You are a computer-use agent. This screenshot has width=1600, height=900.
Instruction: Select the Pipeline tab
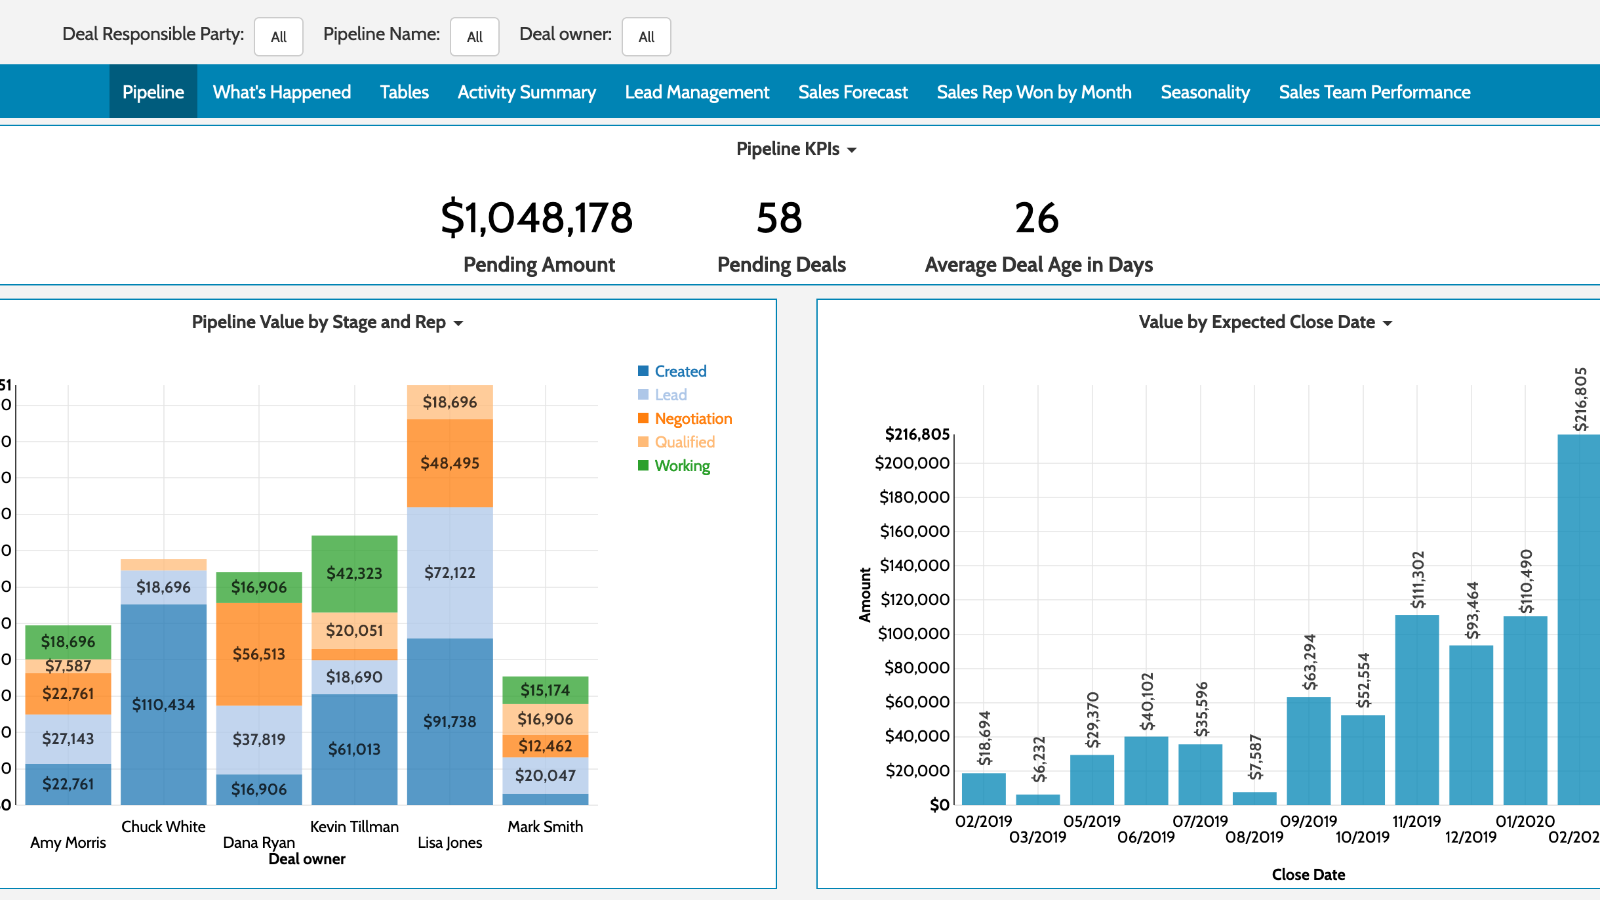153,91
